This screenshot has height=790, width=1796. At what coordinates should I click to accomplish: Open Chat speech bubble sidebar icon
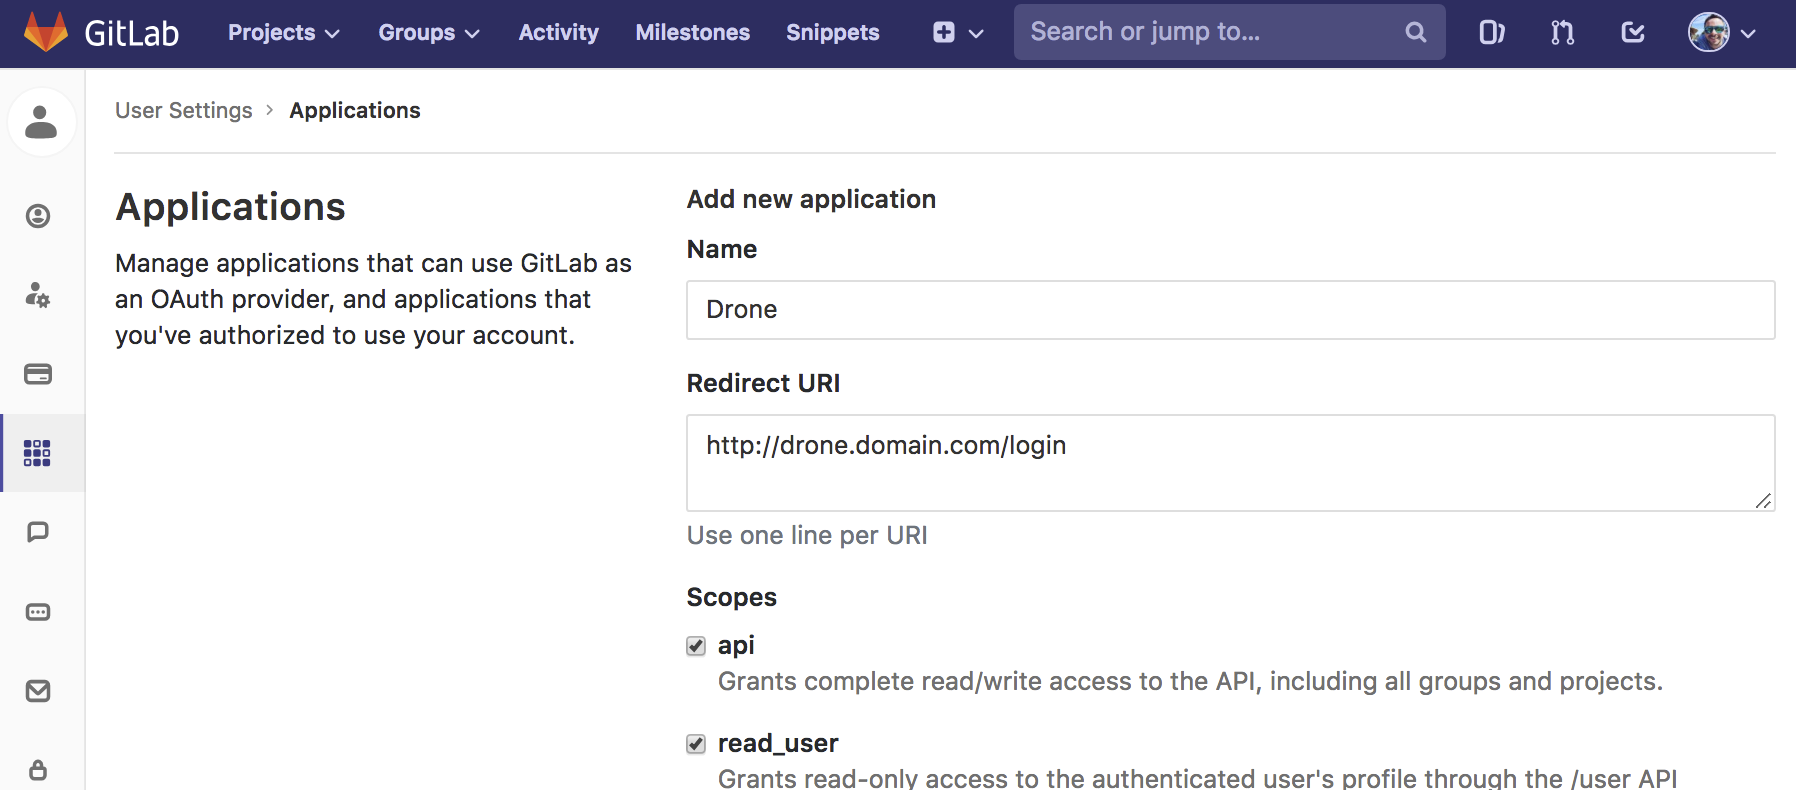click(x=38, y=532)
